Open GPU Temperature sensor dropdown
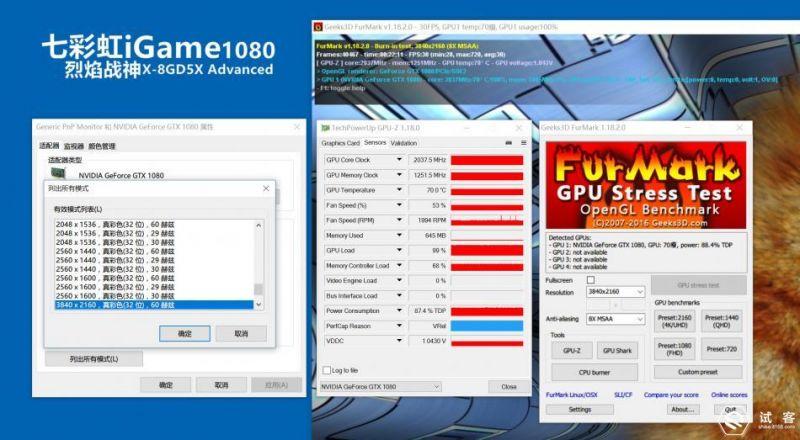 click(x=399, y=190)
